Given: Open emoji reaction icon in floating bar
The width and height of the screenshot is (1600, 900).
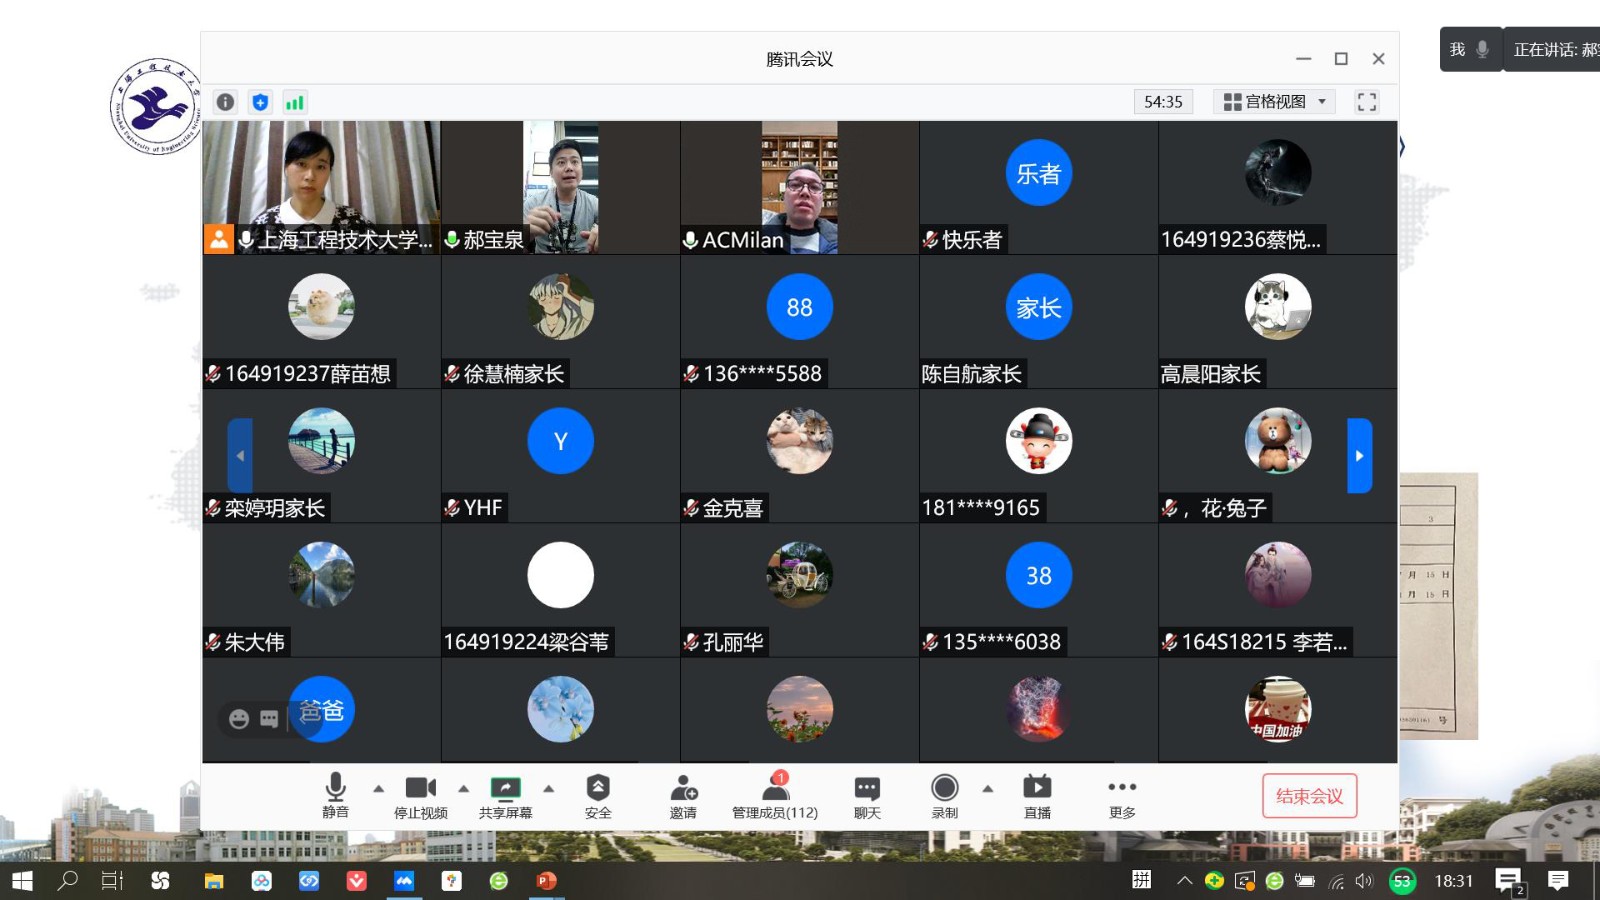Looking at the screenshot, I should (x=239, y=718).
